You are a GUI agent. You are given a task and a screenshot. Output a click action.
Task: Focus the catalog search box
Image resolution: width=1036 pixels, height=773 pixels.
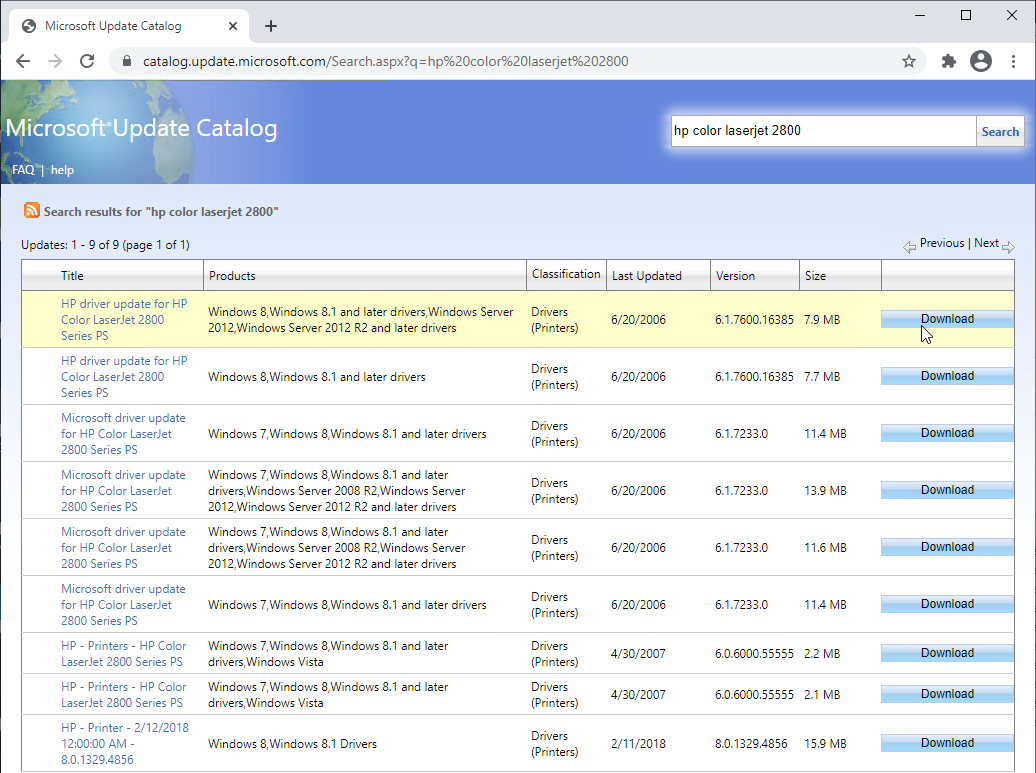pos(823,131)
